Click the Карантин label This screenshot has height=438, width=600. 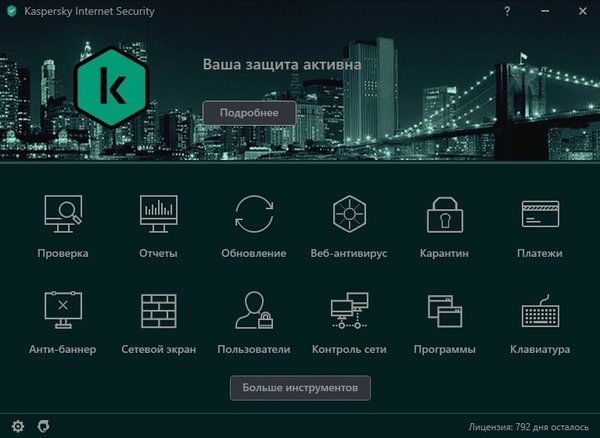[x=444, y=254]
